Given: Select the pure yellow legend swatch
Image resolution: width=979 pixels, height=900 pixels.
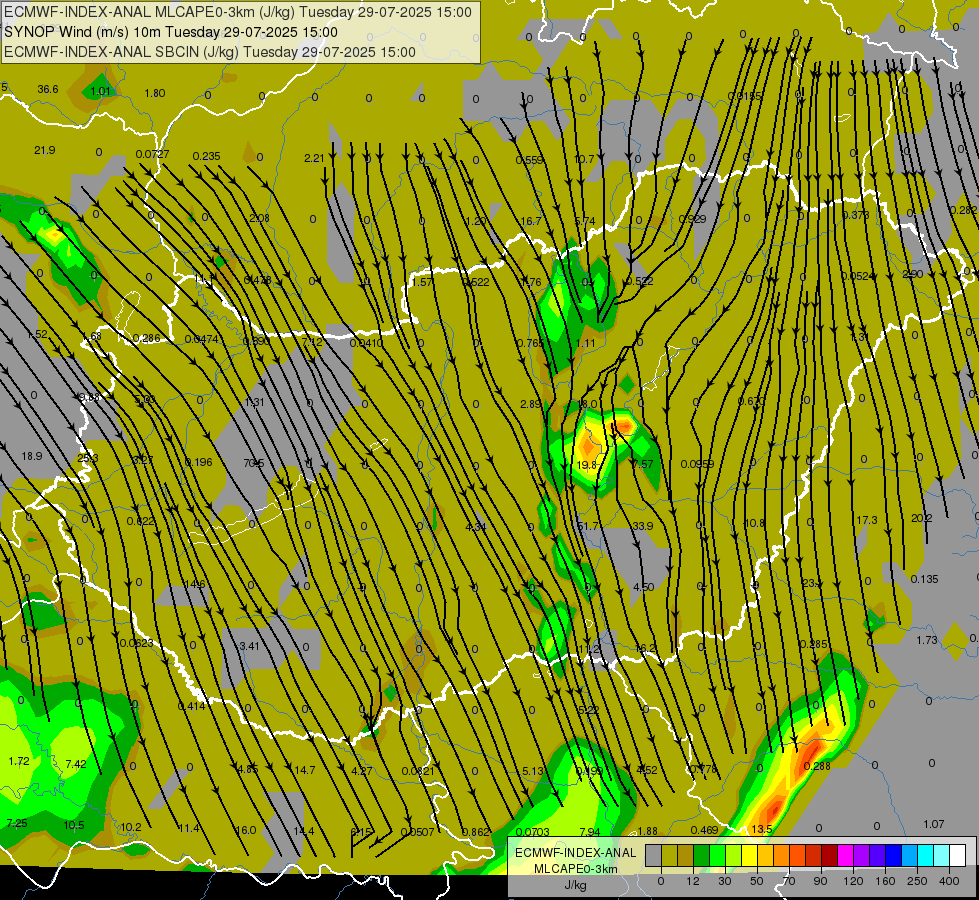Looking at the screenshot, I should click(750, 855).
